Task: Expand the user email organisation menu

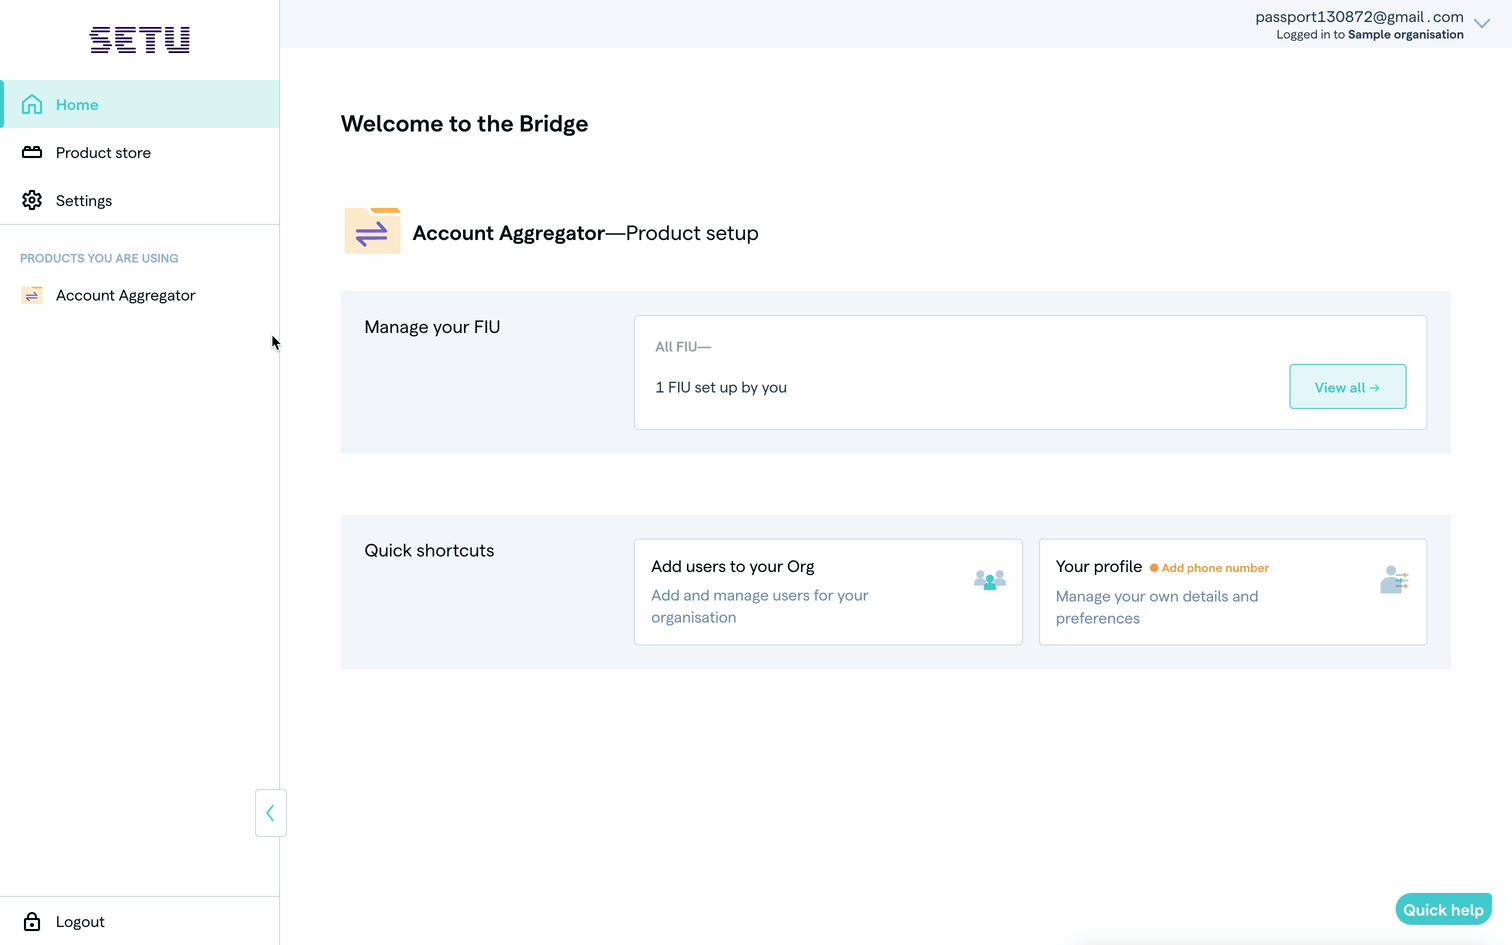Action: [x=1359, y=25]
